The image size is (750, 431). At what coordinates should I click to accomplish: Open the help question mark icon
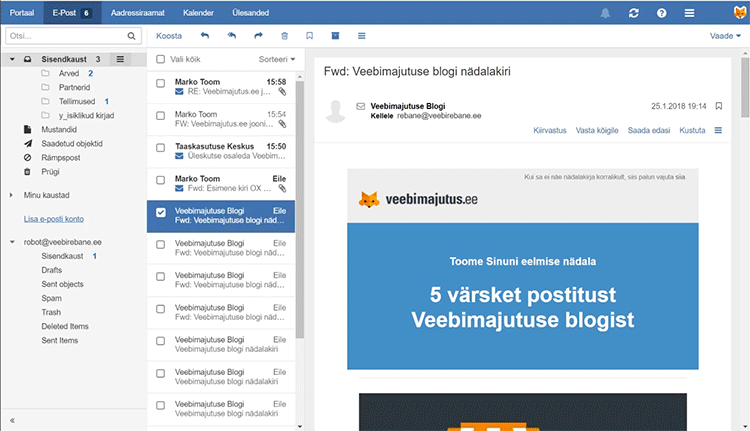pos(662,13)
